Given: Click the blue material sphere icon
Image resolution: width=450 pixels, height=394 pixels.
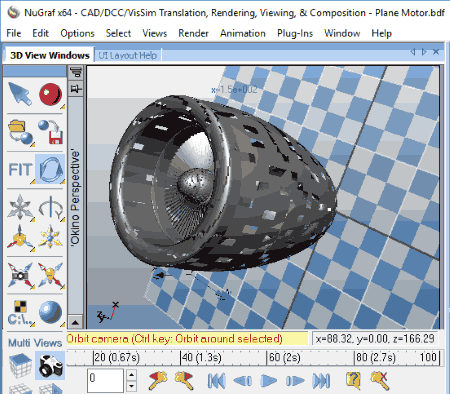Looking at the screenshot, I should click(x=50, y=313).
